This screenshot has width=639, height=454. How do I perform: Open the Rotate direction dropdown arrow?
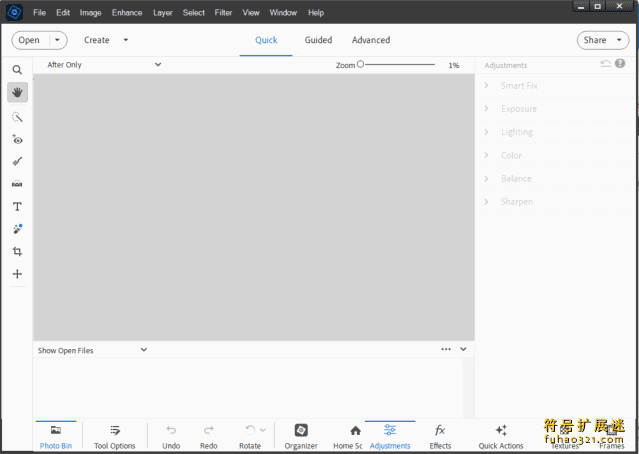pyautogui.click(x=263, y=430)
